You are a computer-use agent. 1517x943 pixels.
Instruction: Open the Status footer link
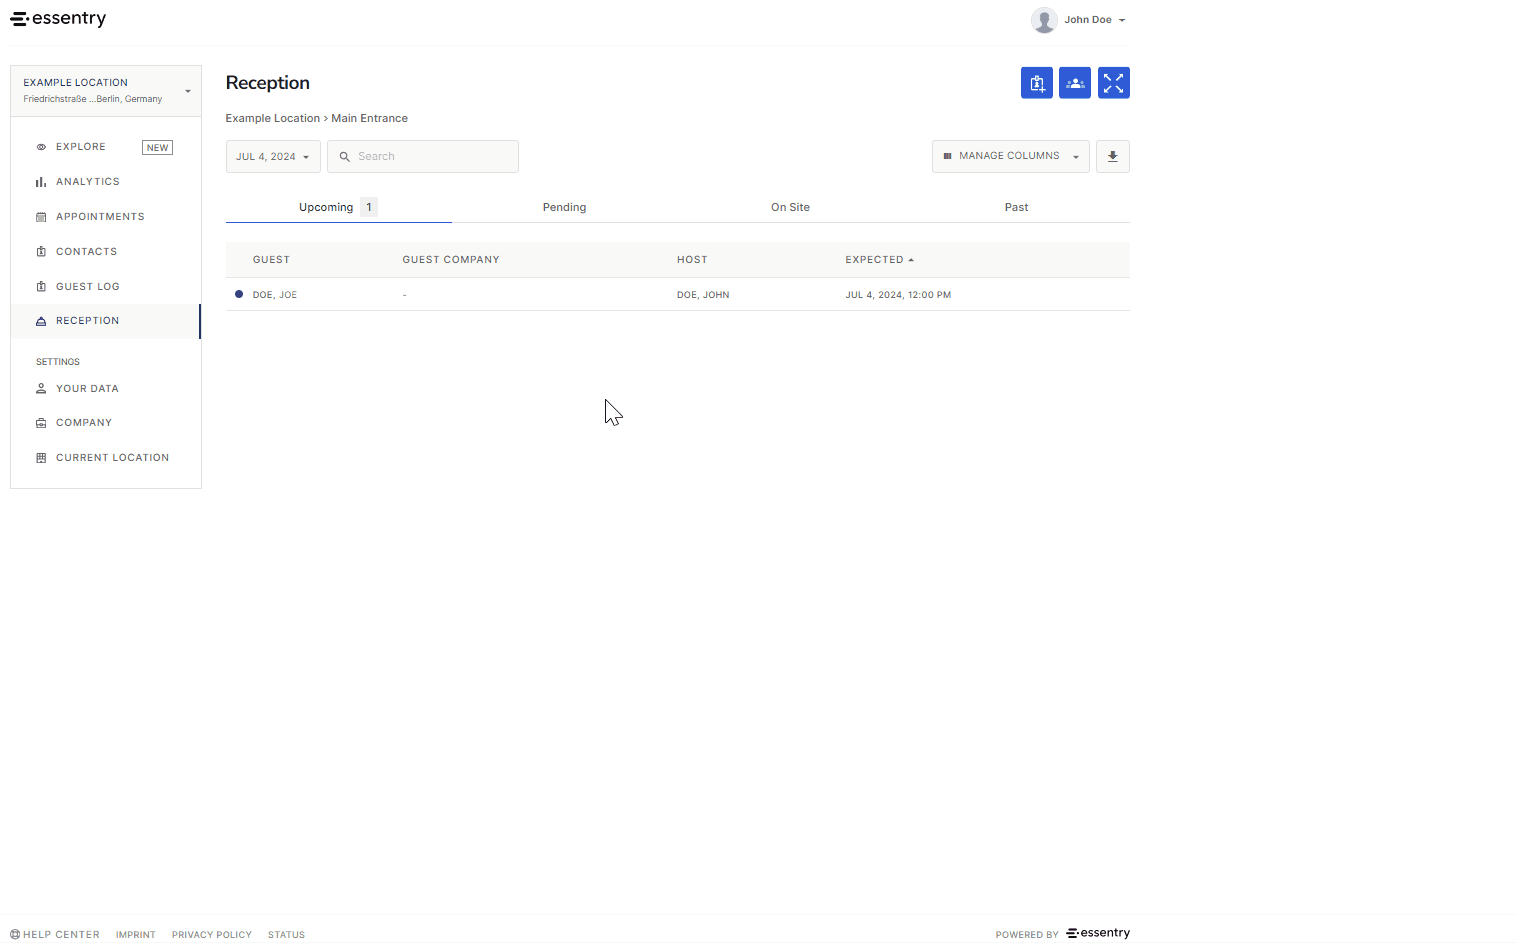286,935
